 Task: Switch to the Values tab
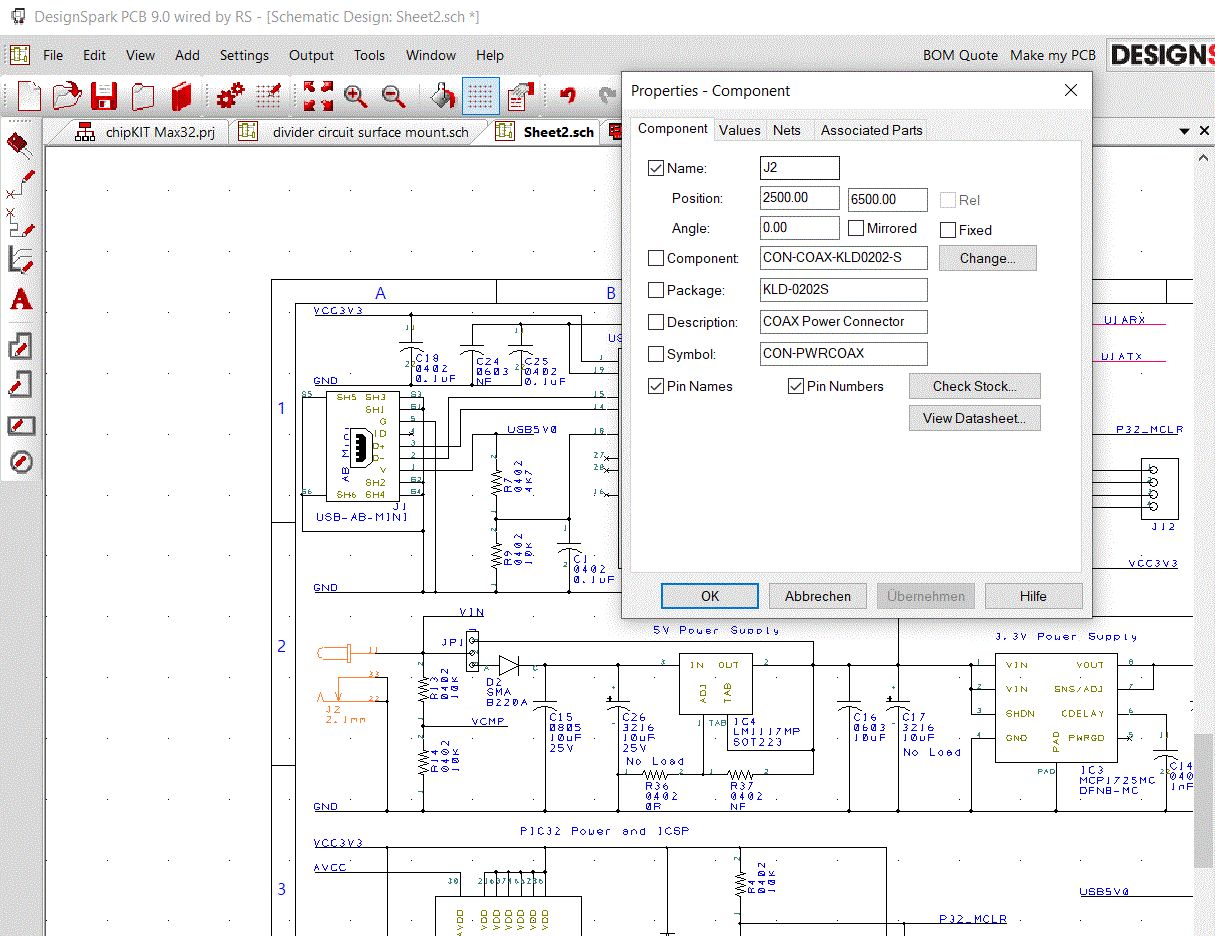(x=739, y=130)
